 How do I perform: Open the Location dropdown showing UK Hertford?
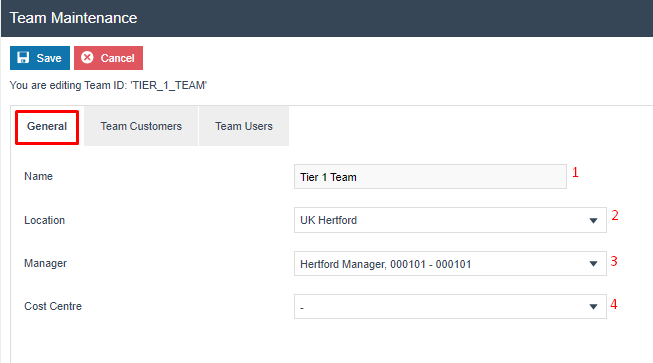click(x=450, y=220)
